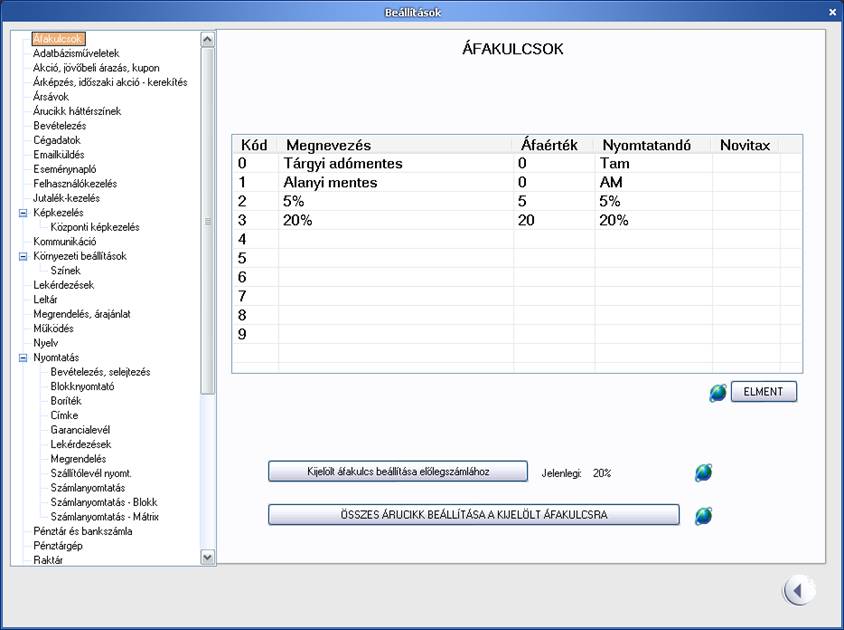Screen dimensions: 844x630
Task: Open Cégadatok settings in tree
Action: point(57,140)
